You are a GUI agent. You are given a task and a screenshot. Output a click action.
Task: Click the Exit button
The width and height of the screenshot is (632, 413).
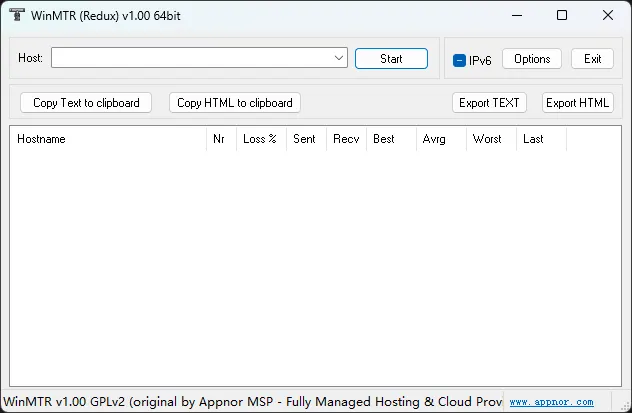click(593, 59)
